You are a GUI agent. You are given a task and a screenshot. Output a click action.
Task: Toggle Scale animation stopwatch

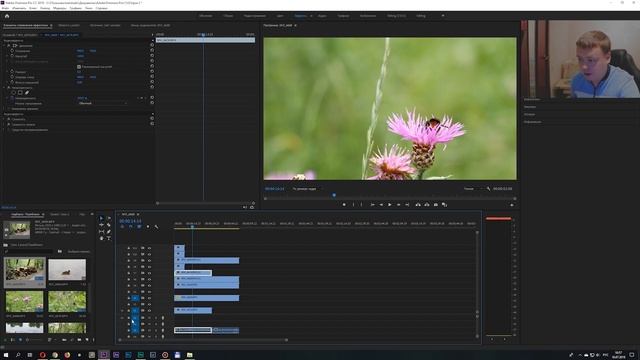(x=12, y=56)
